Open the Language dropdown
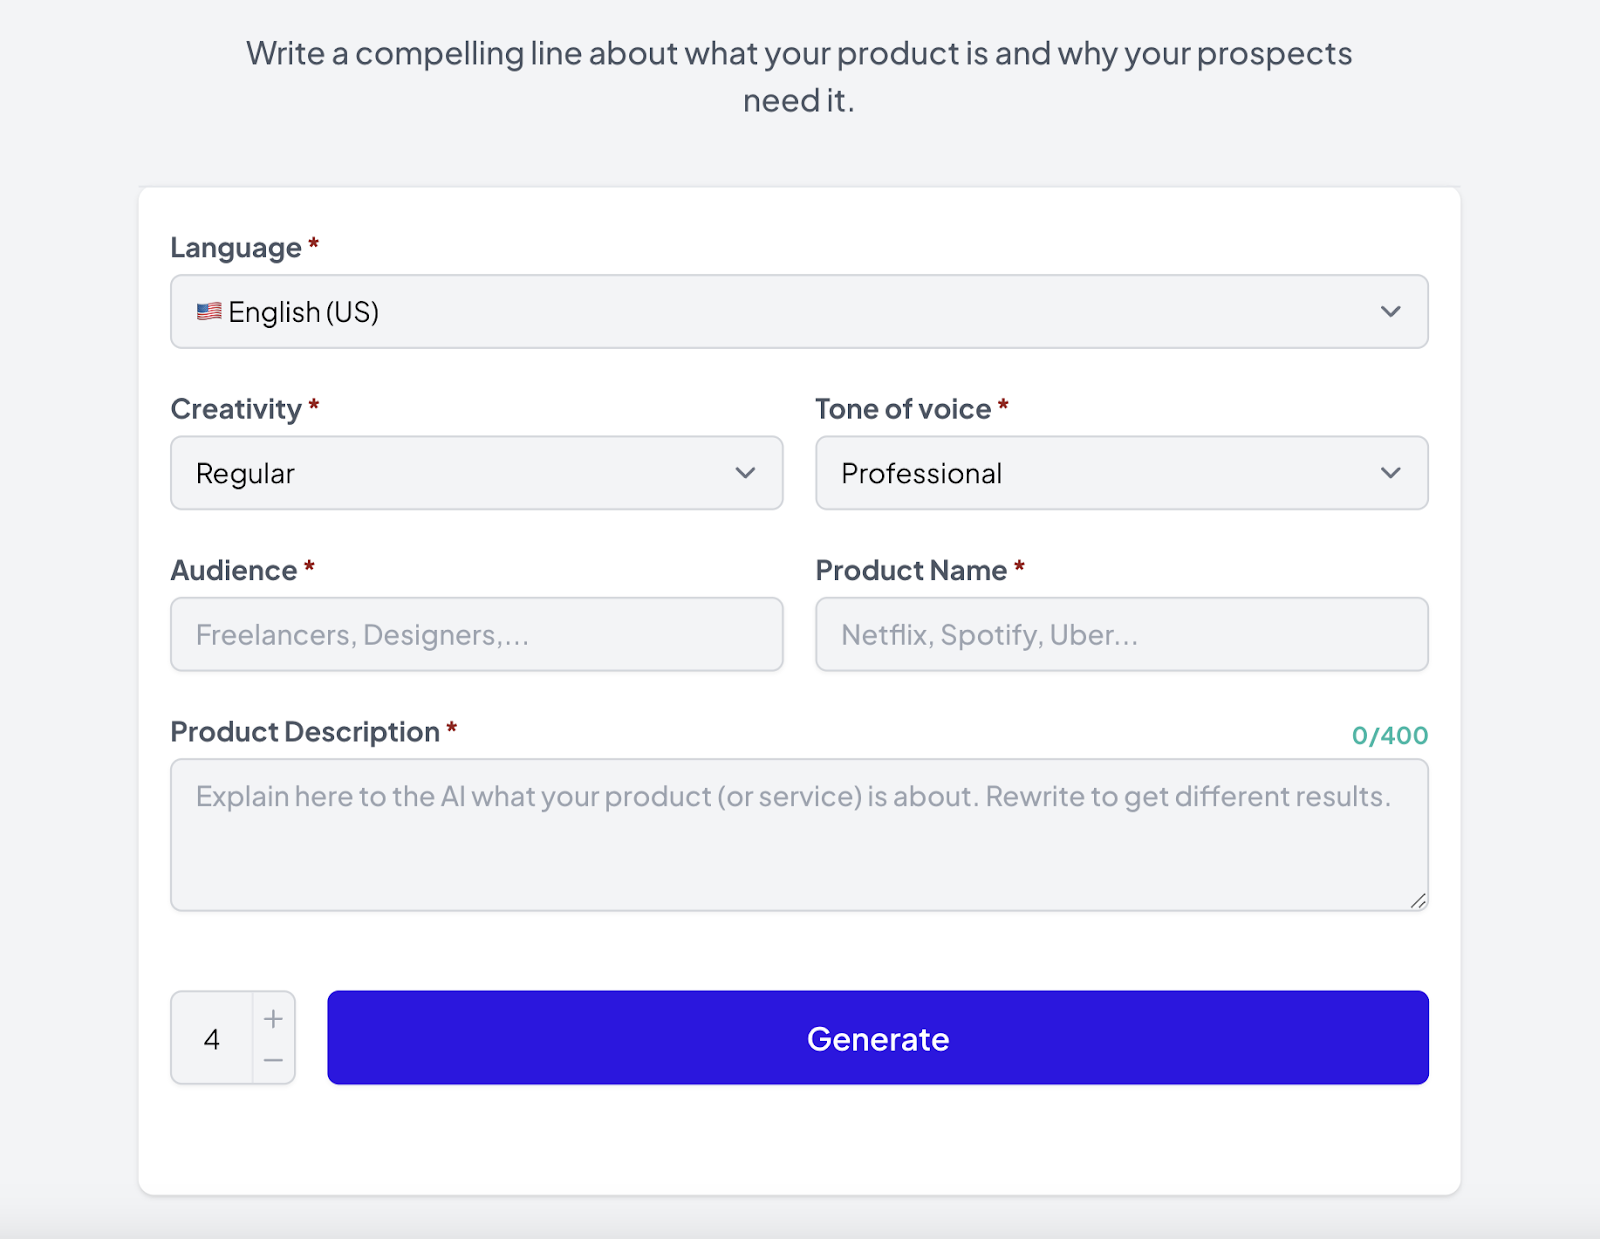This screenshot has height=1239, width=1600. point(800,311)
